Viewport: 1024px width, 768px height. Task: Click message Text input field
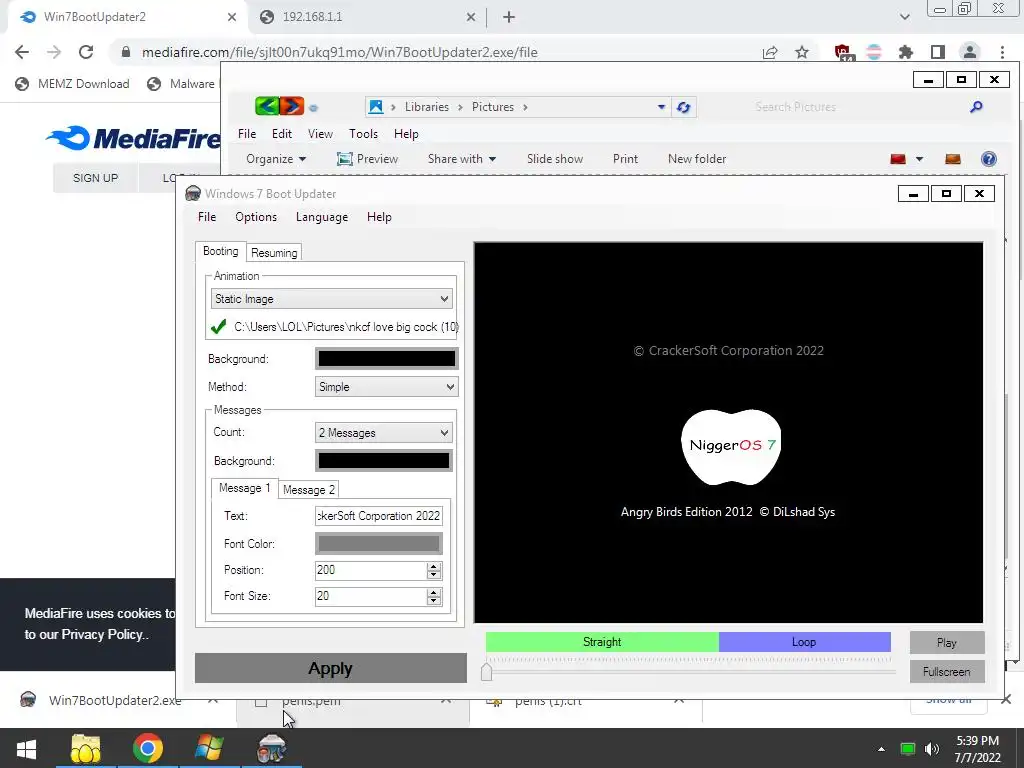(x=379, y=515)
